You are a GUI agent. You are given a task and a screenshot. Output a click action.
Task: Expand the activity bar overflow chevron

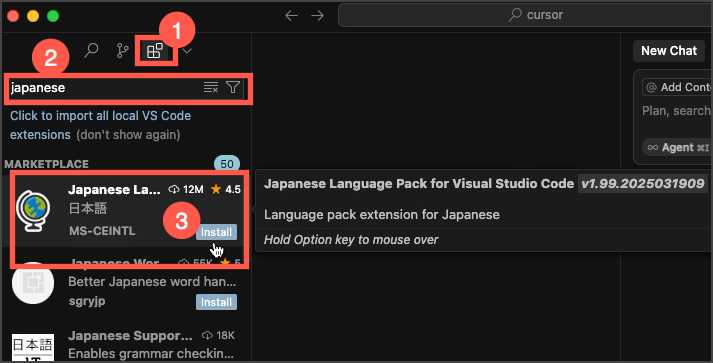click(187, 50)
